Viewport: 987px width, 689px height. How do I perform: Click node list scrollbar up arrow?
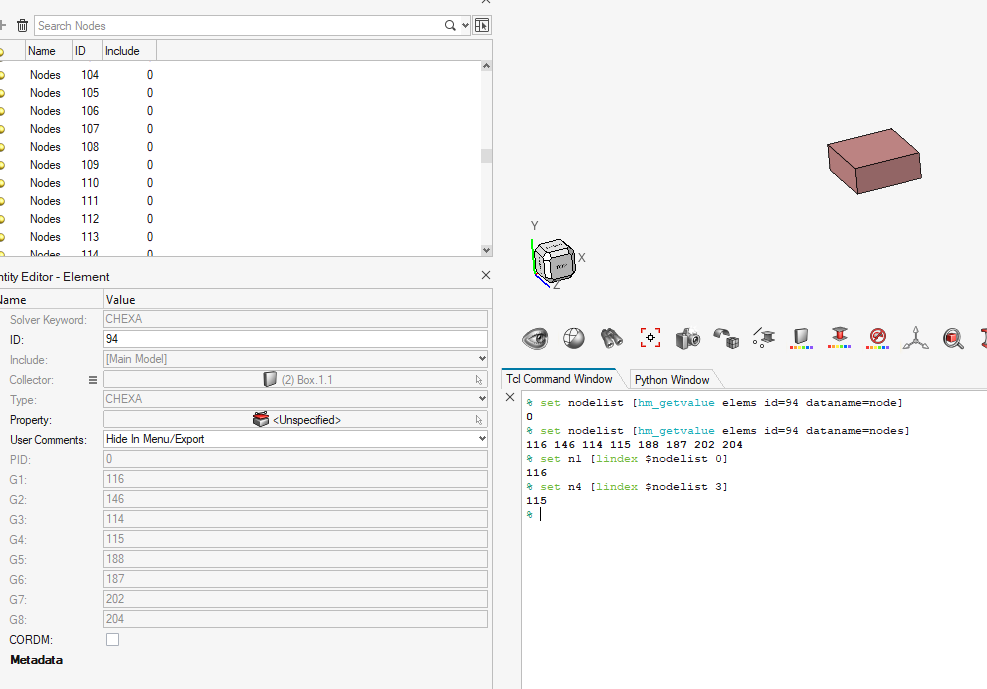pos(486,66)
